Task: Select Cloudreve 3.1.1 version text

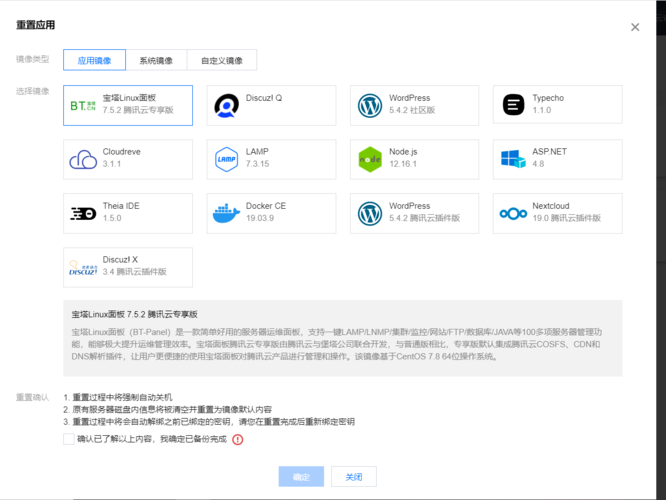Action: pyautogui.click(x=112, y=164)
